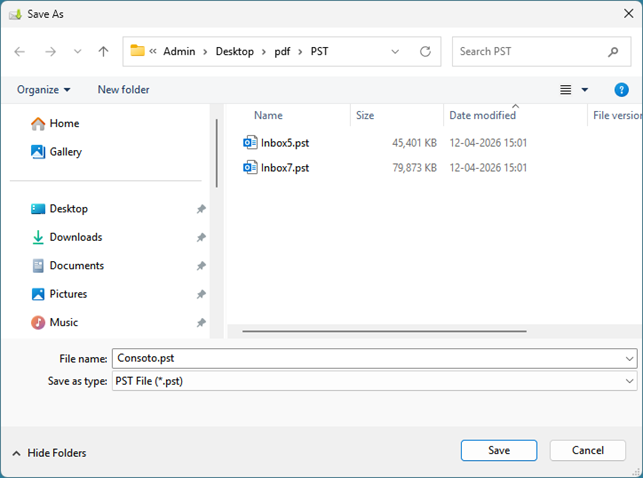Expand the Save as type dropdown

coord(628,381)
